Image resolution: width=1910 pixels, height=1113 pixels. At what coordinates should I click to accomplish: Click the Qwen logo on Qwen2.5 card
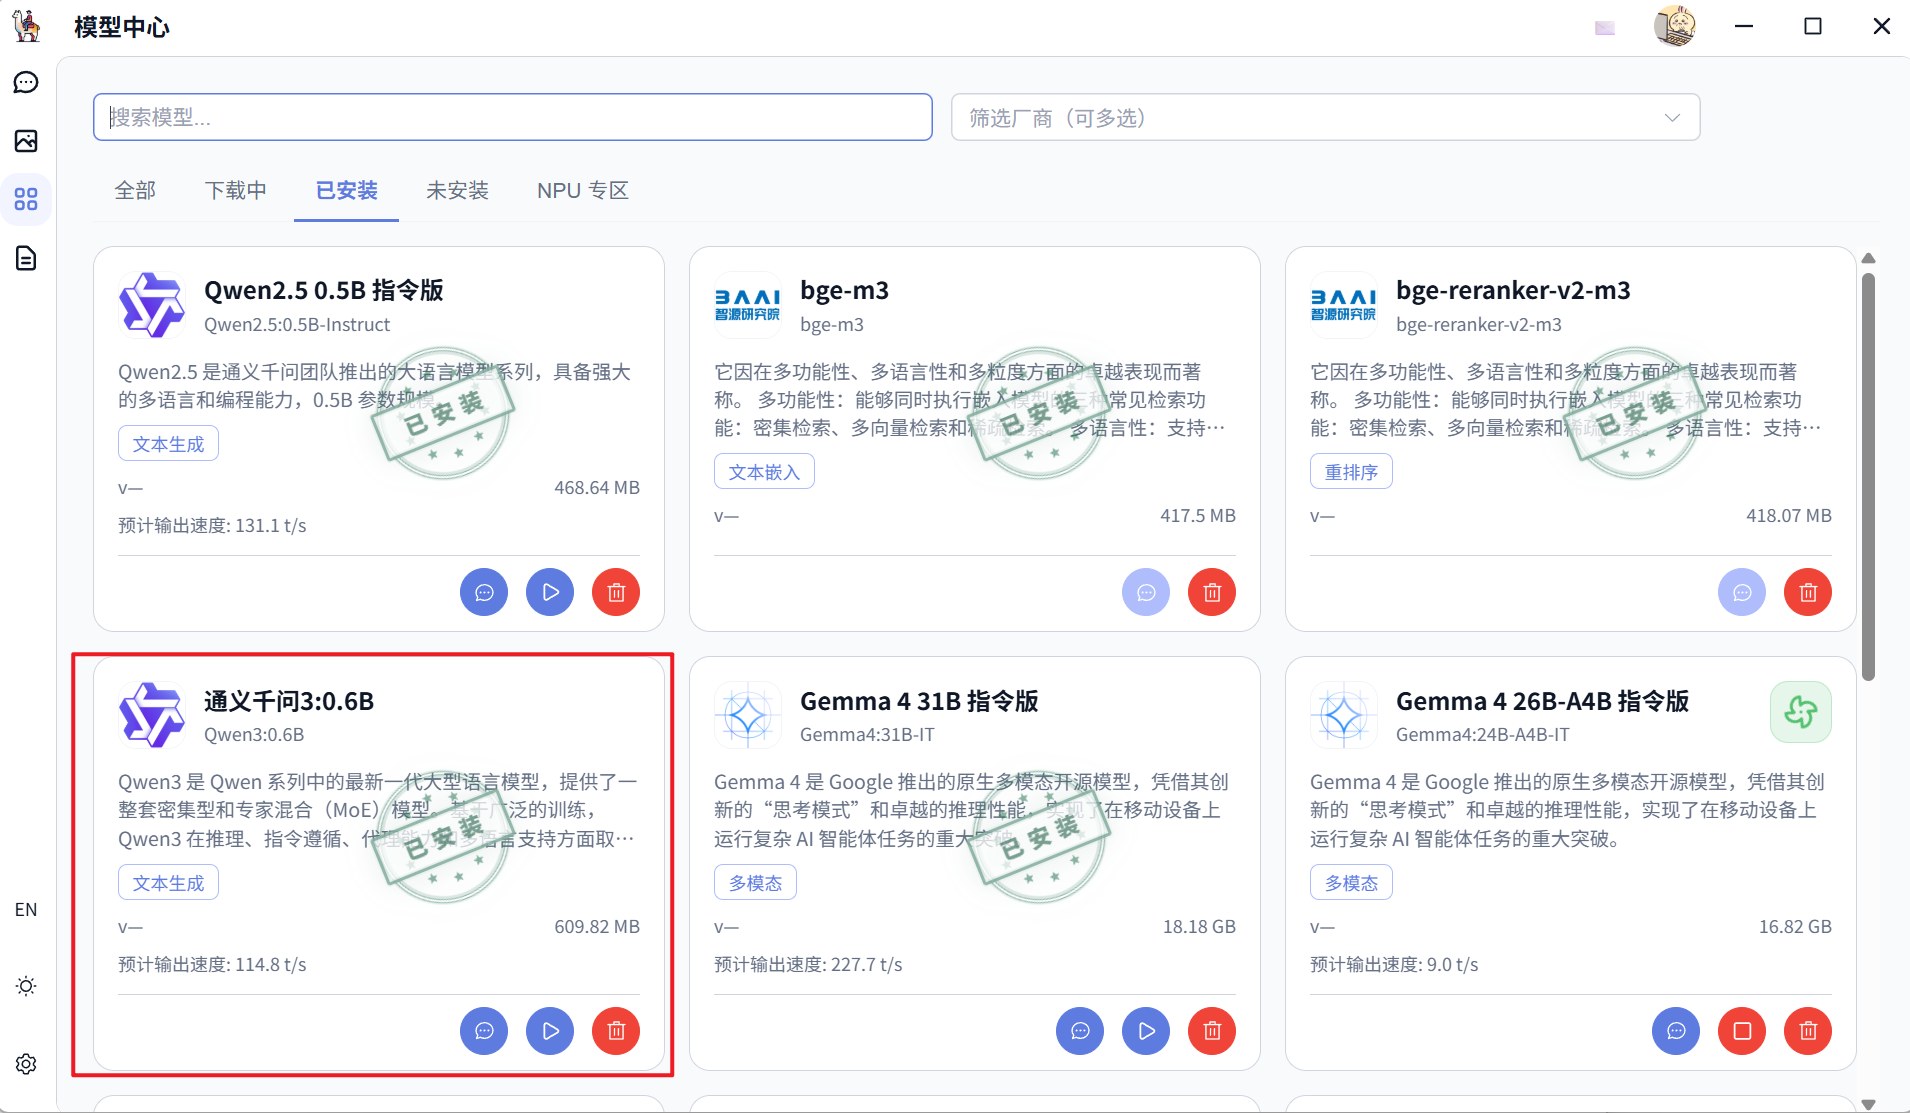pos(151,305)
